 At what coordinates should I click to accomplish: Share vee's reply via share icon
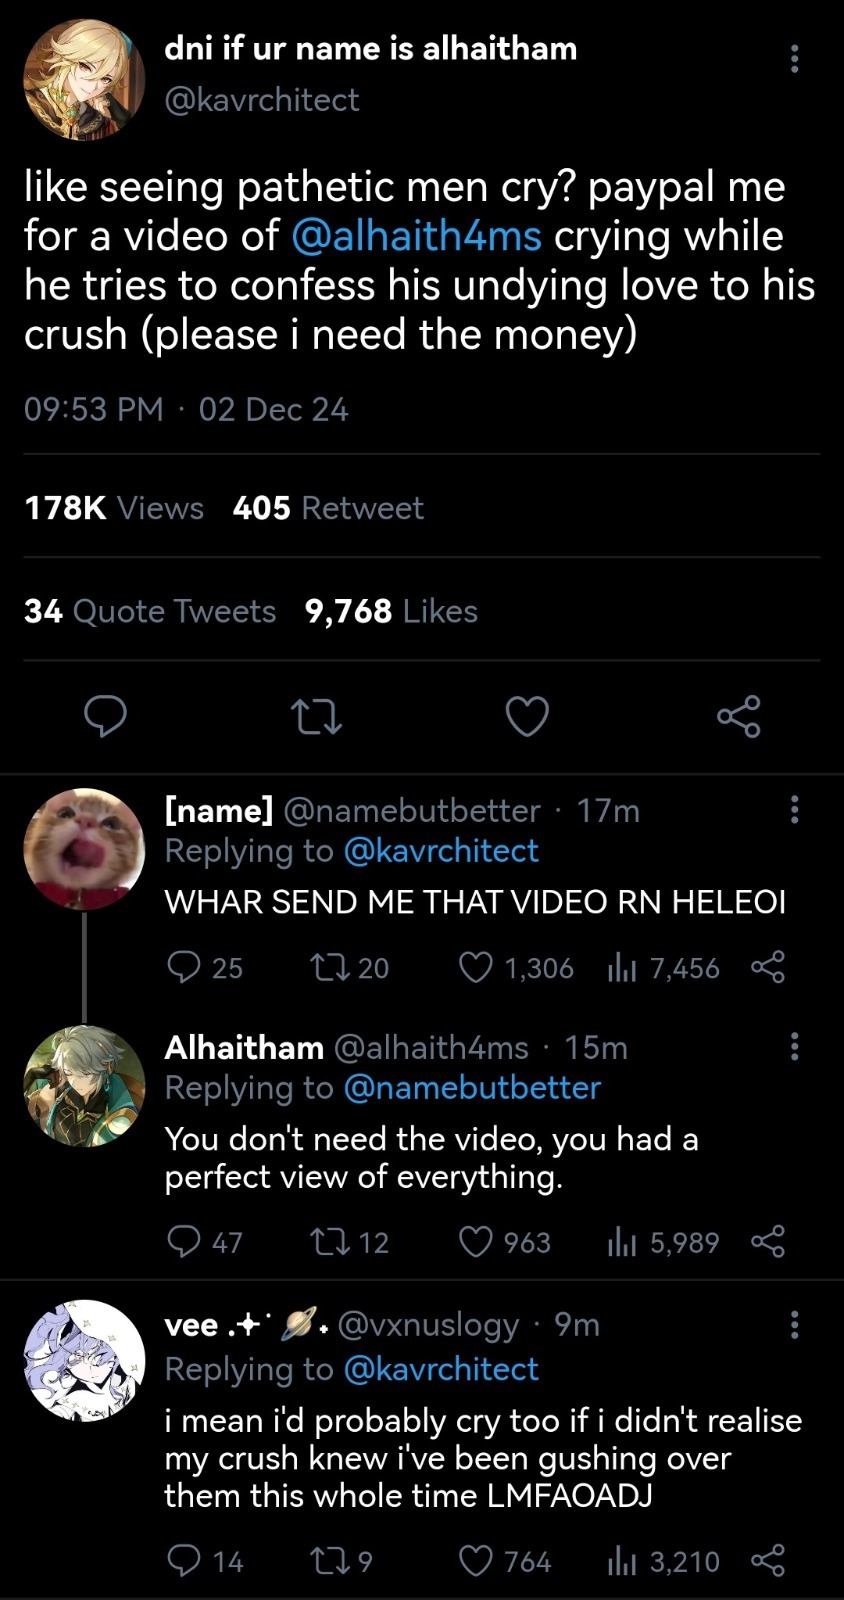click(767, 1561)
